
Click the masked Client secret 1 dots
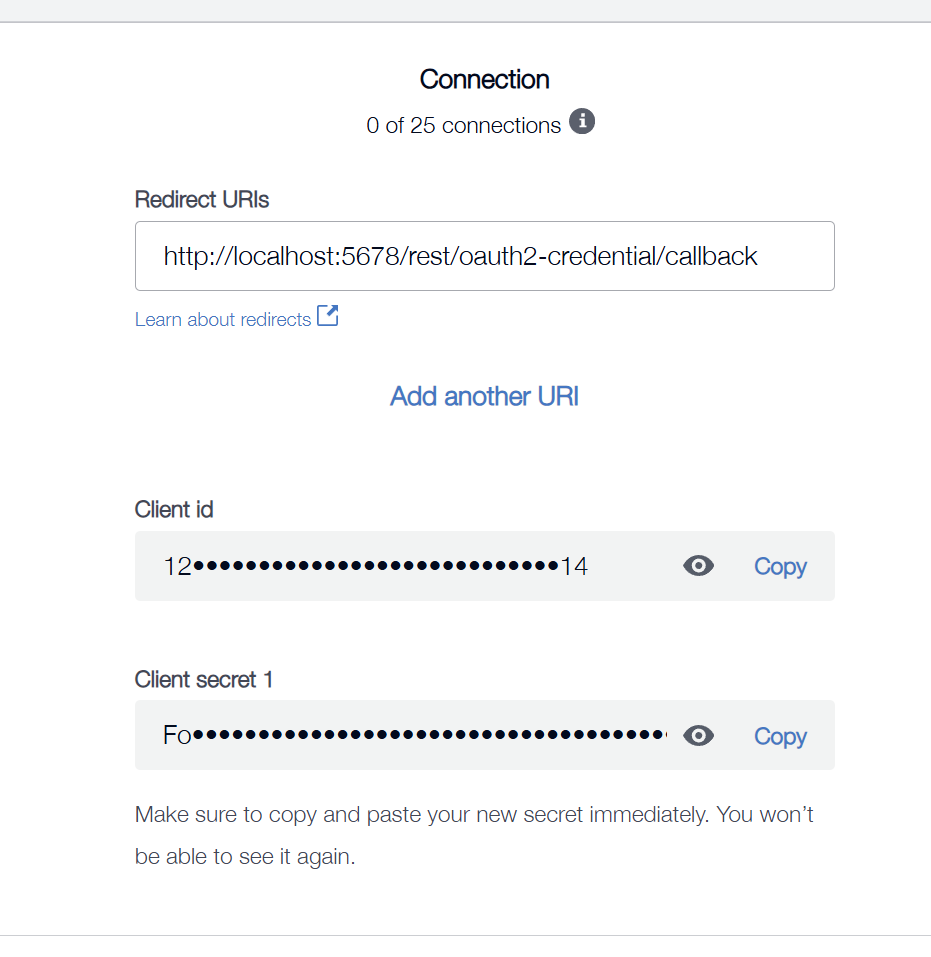click(430, 735)
